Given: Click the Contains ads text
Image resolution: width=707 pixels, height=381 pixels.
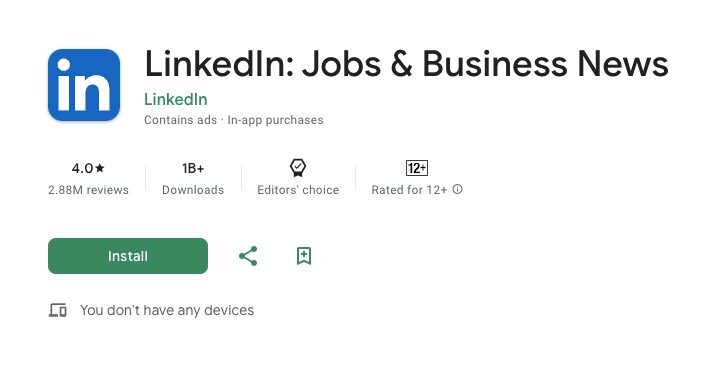Looking at the screenshot, I should (x=180, y=120).
